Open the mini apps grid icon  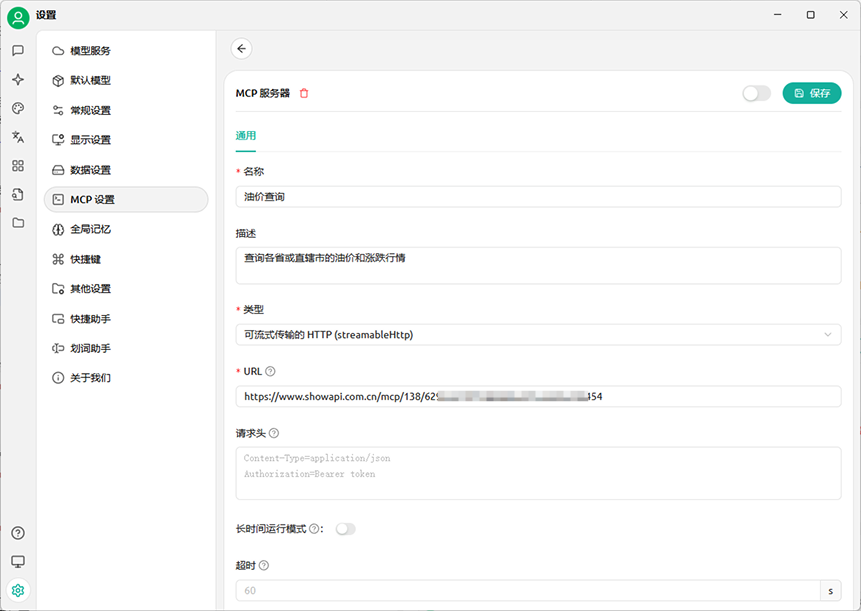(x=18, y=166)
